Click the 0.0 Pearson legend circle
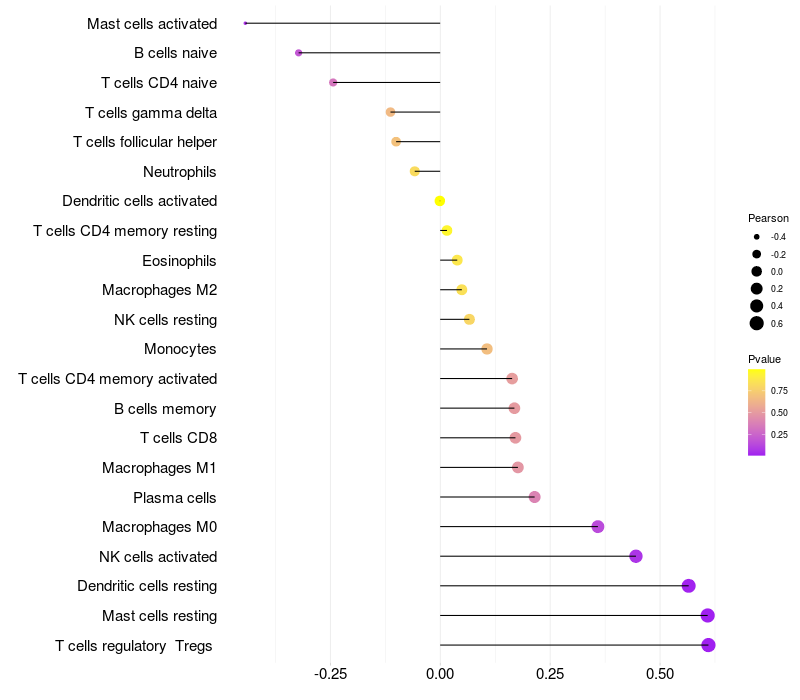Screen dimensions: 800x700 click(757, 271)
